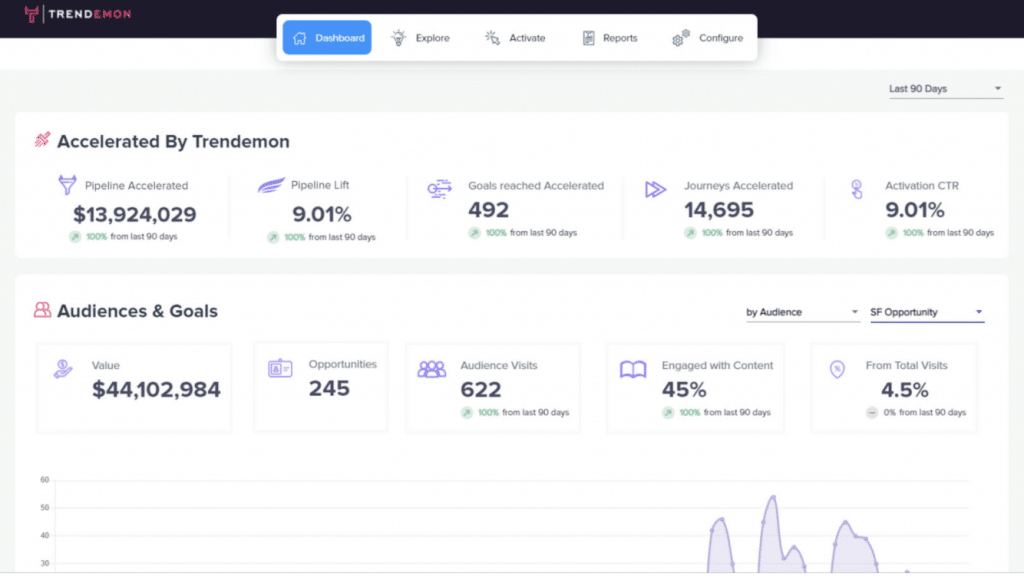Image resolution: width=1024 pixels, height=577 pixels.
Task: Click the Journeys Accelerated trend arrow icon
Action: [690, 233]
